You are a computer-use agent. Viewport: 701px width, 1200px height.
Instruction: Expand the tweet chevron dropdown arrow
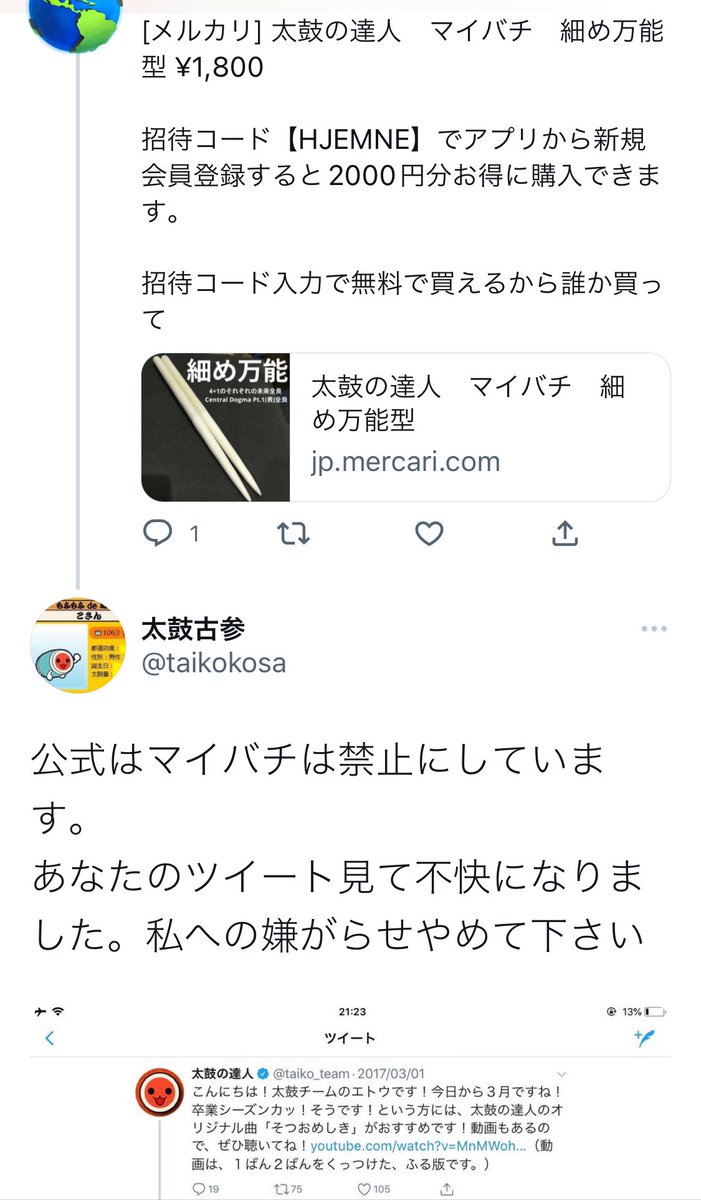(x=562, y=1074)
